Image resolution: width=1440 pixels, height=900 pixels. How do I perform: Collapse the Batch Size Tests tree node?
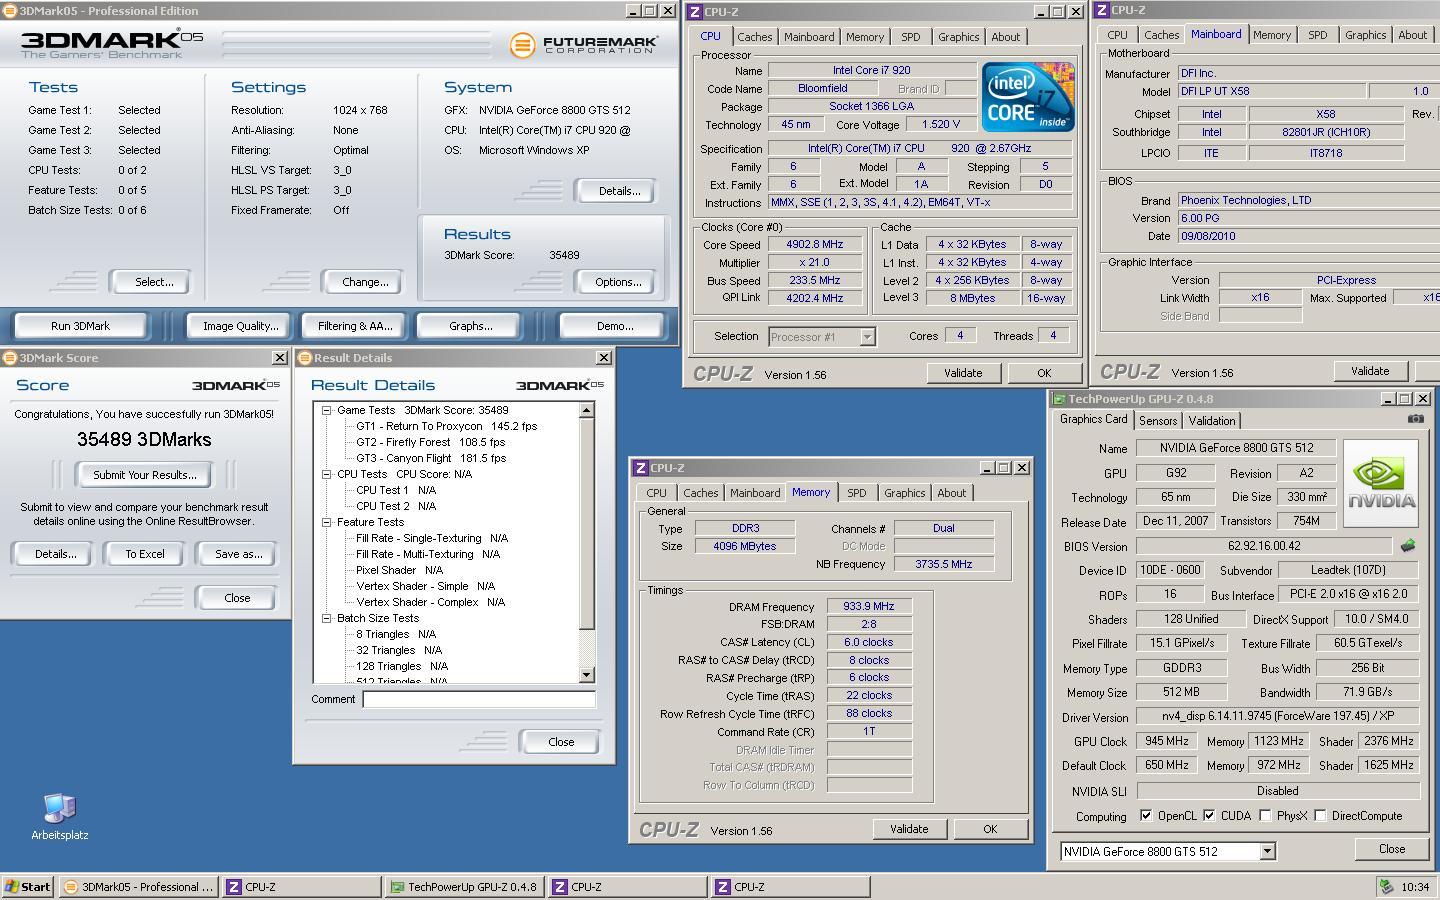click(x=326, y=618)
